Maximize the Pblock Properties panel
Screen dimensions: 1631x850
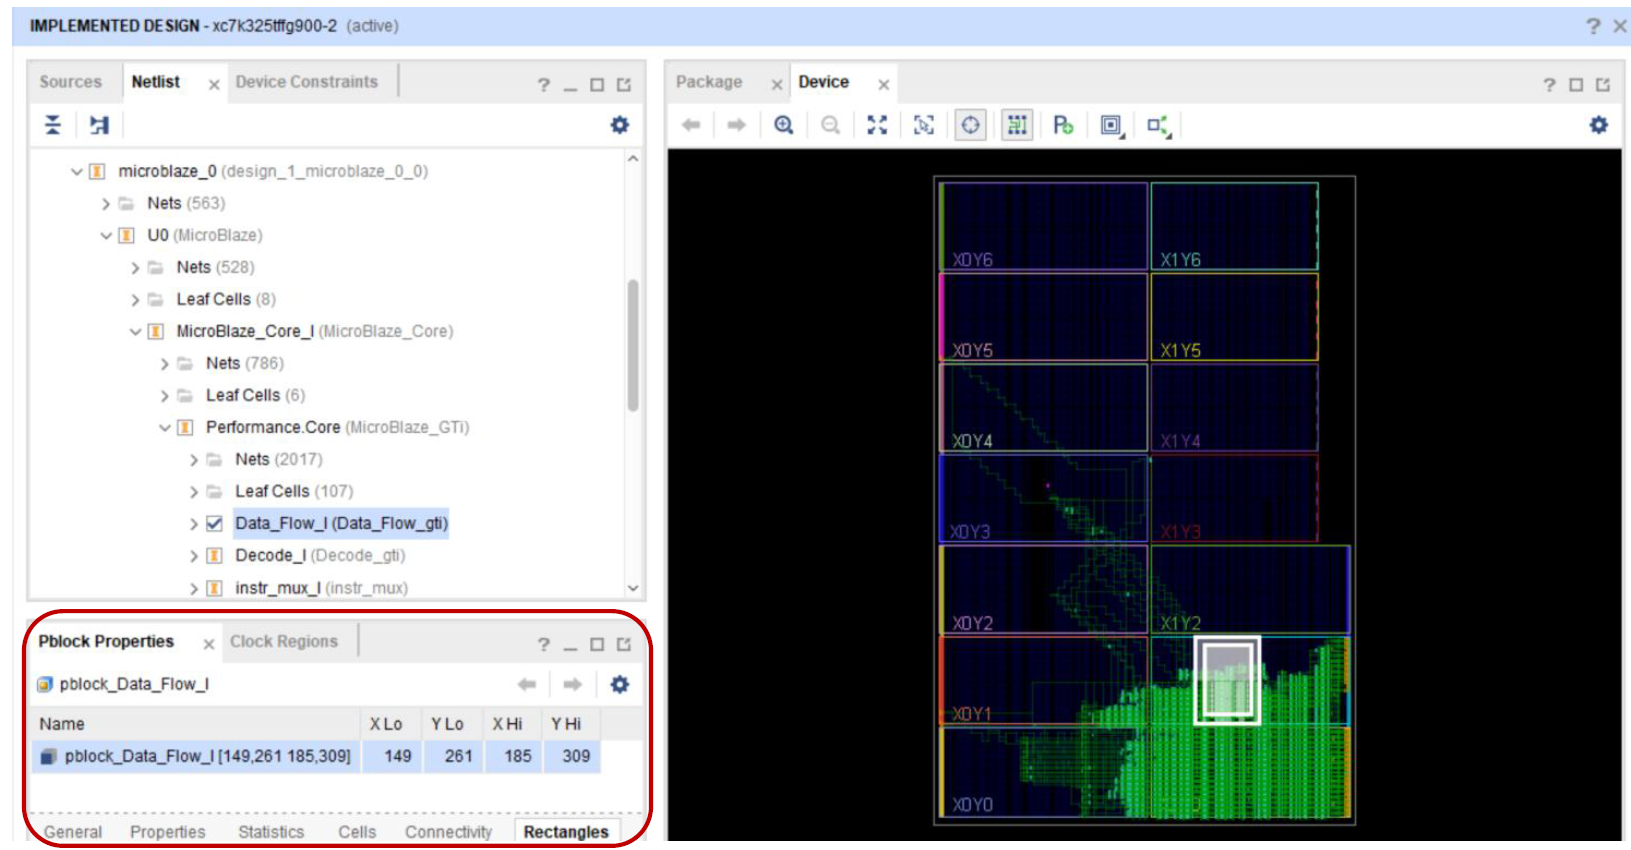pos(597,645)
